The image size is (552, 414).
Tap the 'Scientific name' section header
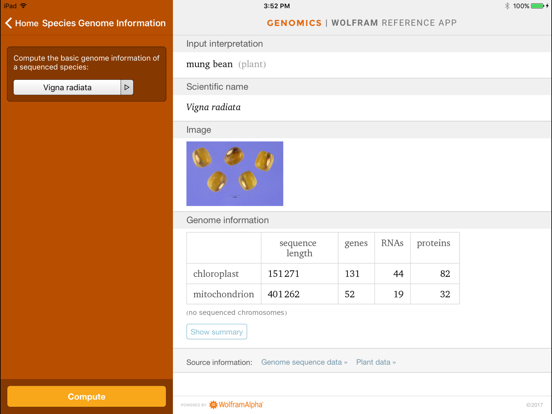[217, 87]
